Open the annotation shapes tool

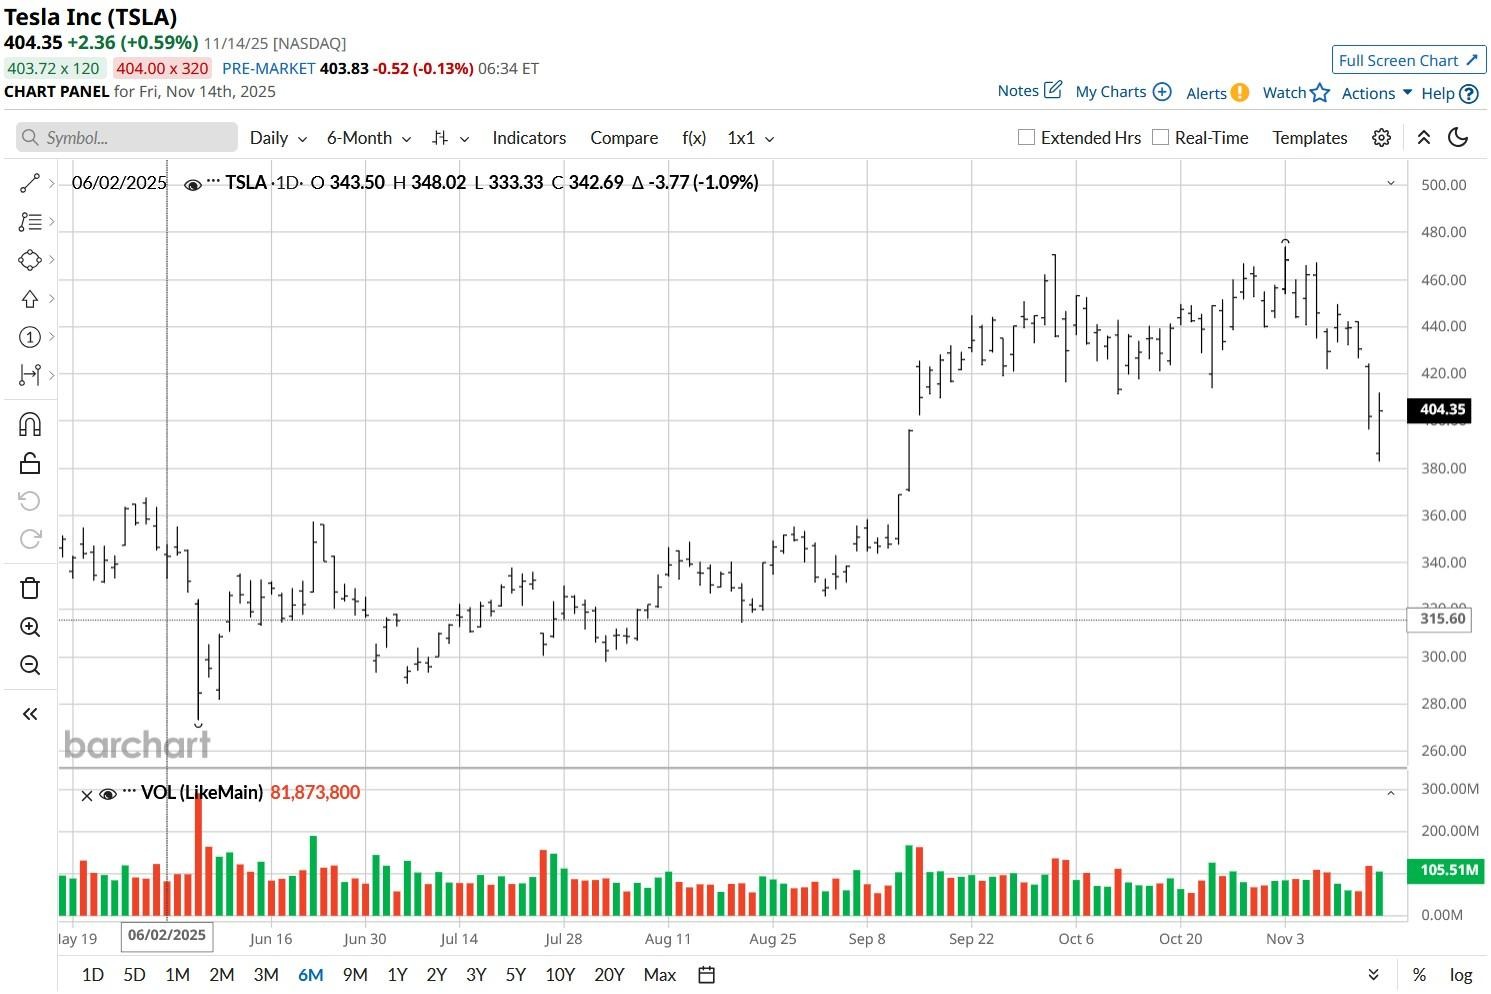point(30,259)
